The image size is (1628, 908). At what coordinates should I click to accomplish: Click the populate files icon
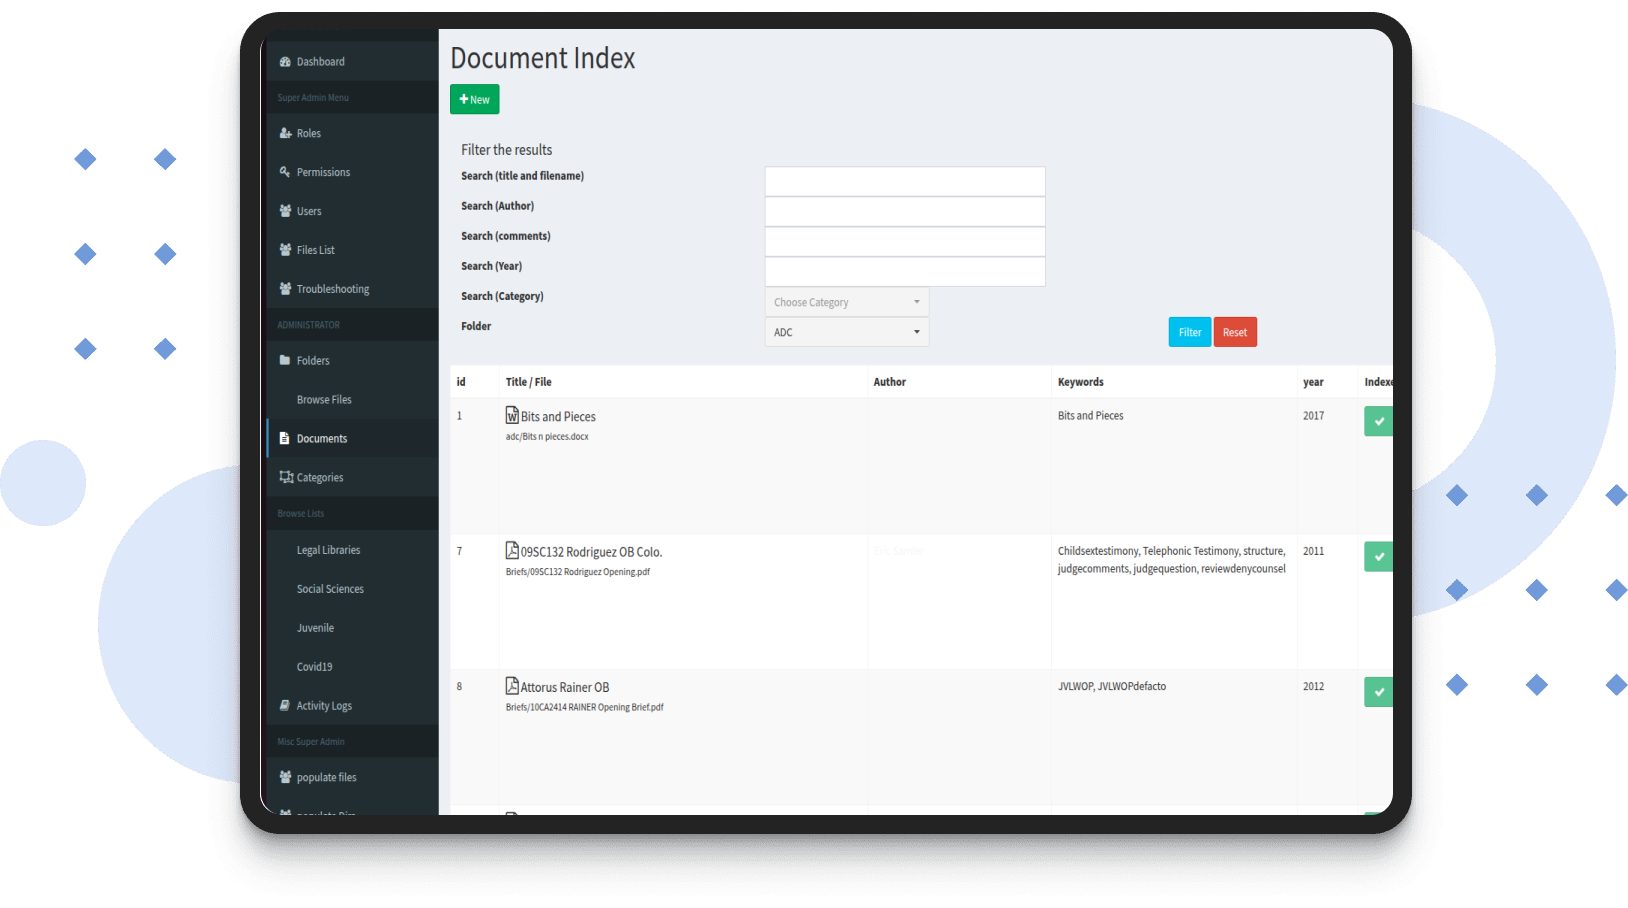point(285,777)
